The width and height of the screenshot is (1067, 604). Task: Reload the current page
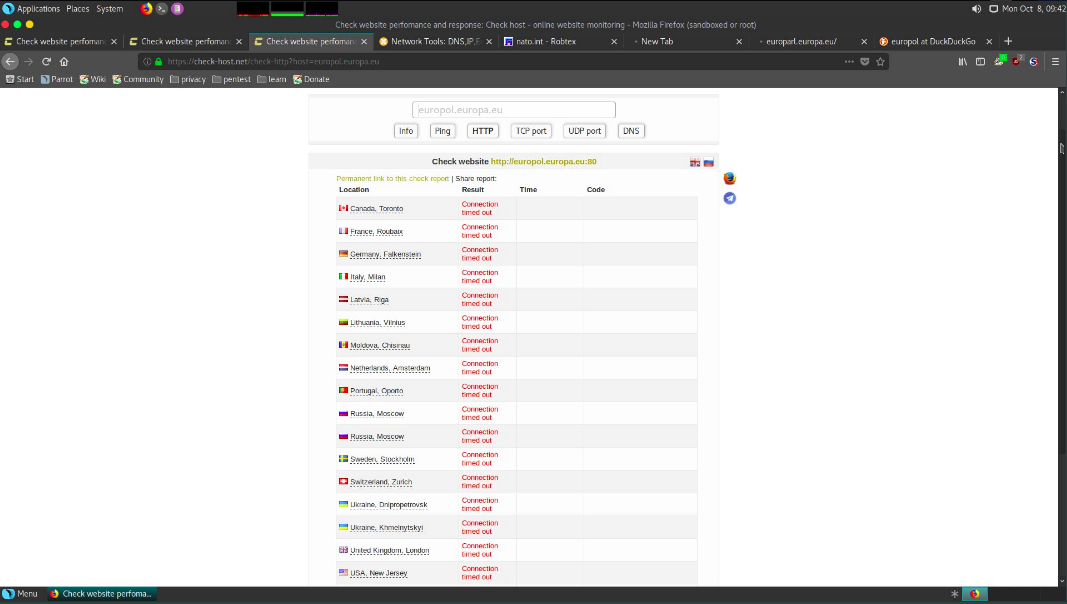click(46, 61)
